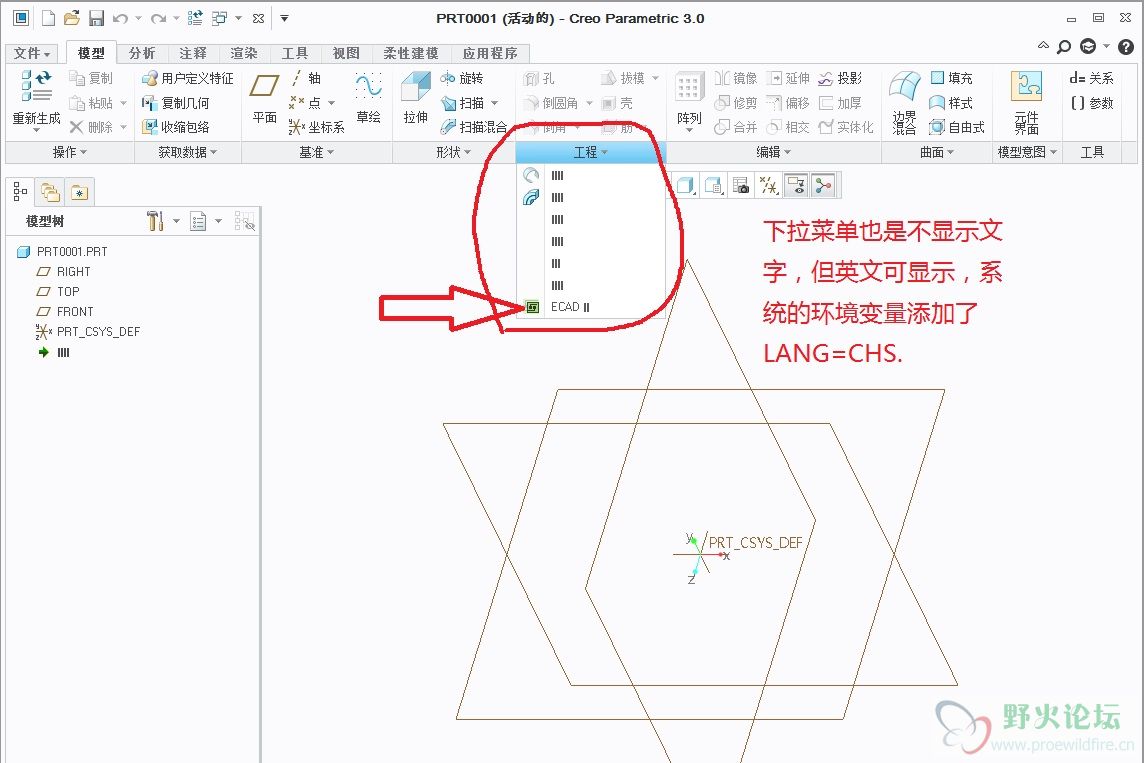Expand the Editing (编辑) group
This screenshot has width=1144, height=763.
pos(773,152)
